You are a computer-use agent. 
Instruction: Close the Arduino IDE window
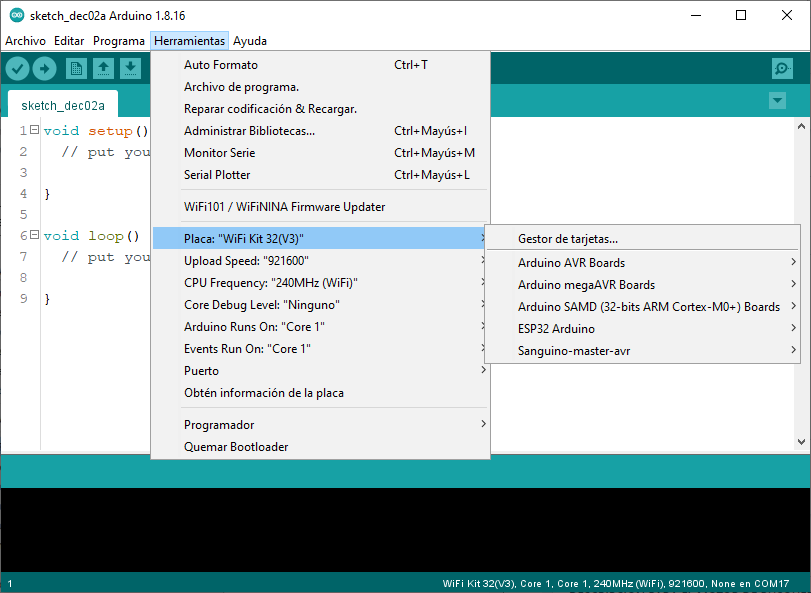coord(787,15)
